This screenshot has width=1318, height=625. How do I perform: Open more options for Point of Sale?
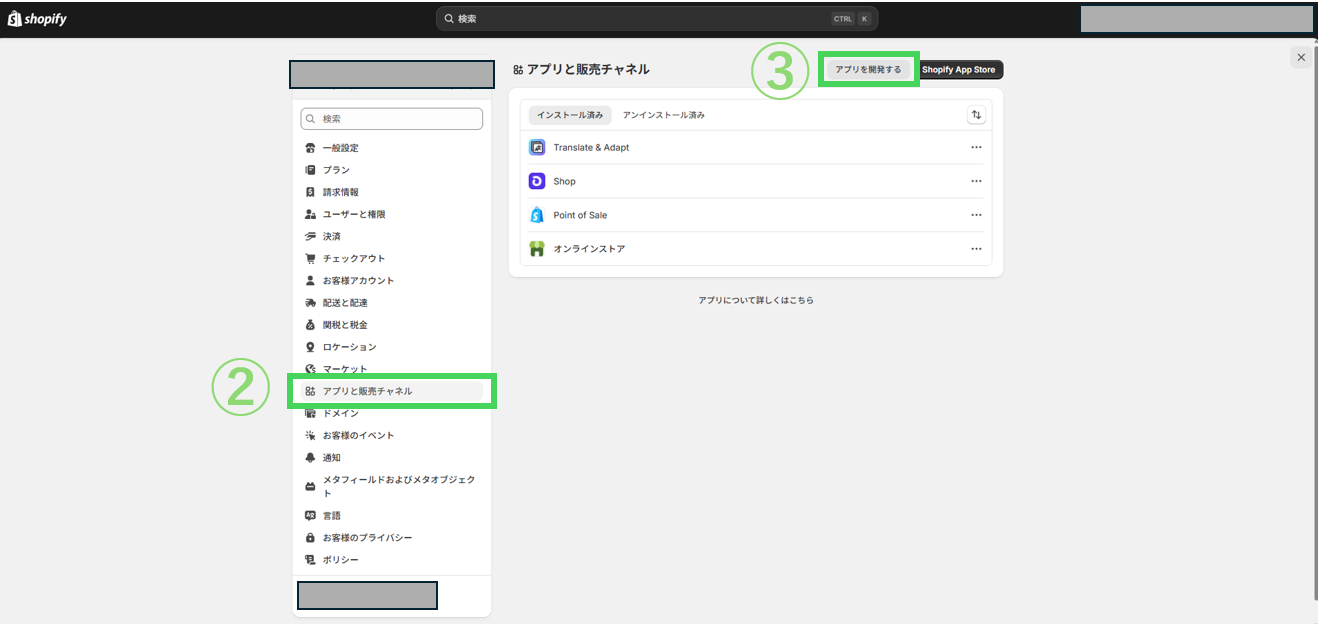976,215
